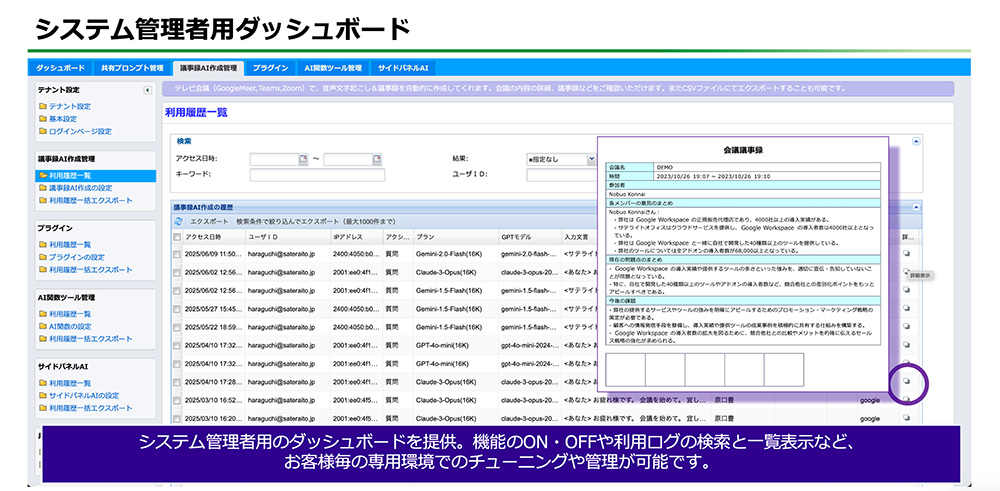Open the 結果 dropdown showing 指定なし
Image resolution: width=1000 pixels, height=491 pixels.
pyautogui.click(x=556, y=159)
